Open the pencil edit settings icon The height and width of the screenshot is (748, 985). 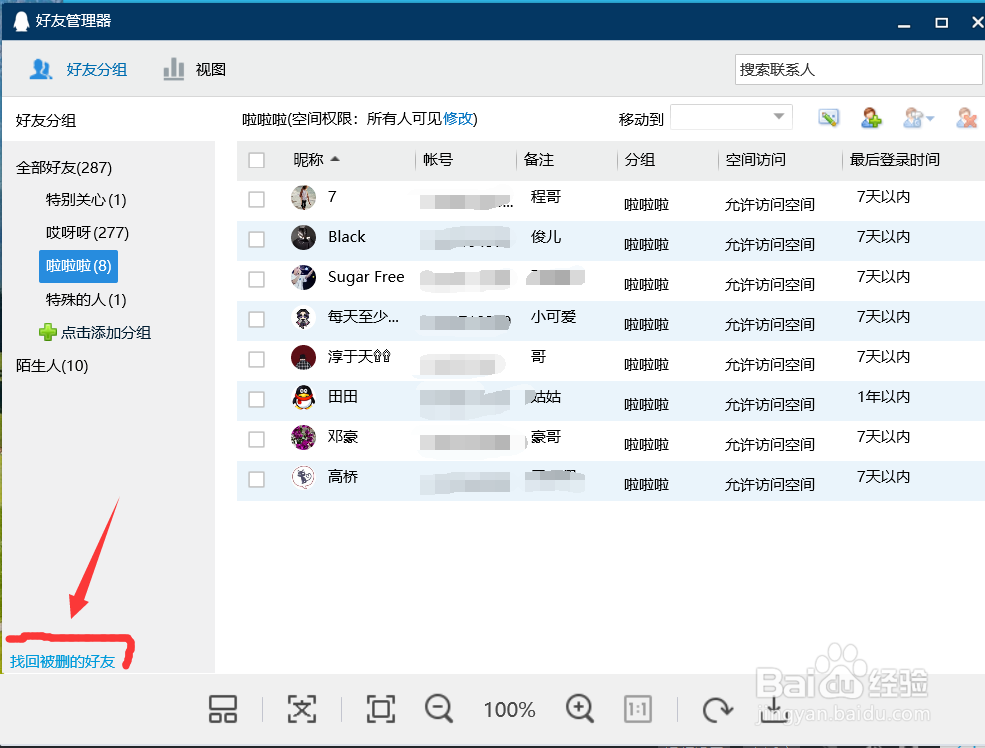(x=828, y=117)
